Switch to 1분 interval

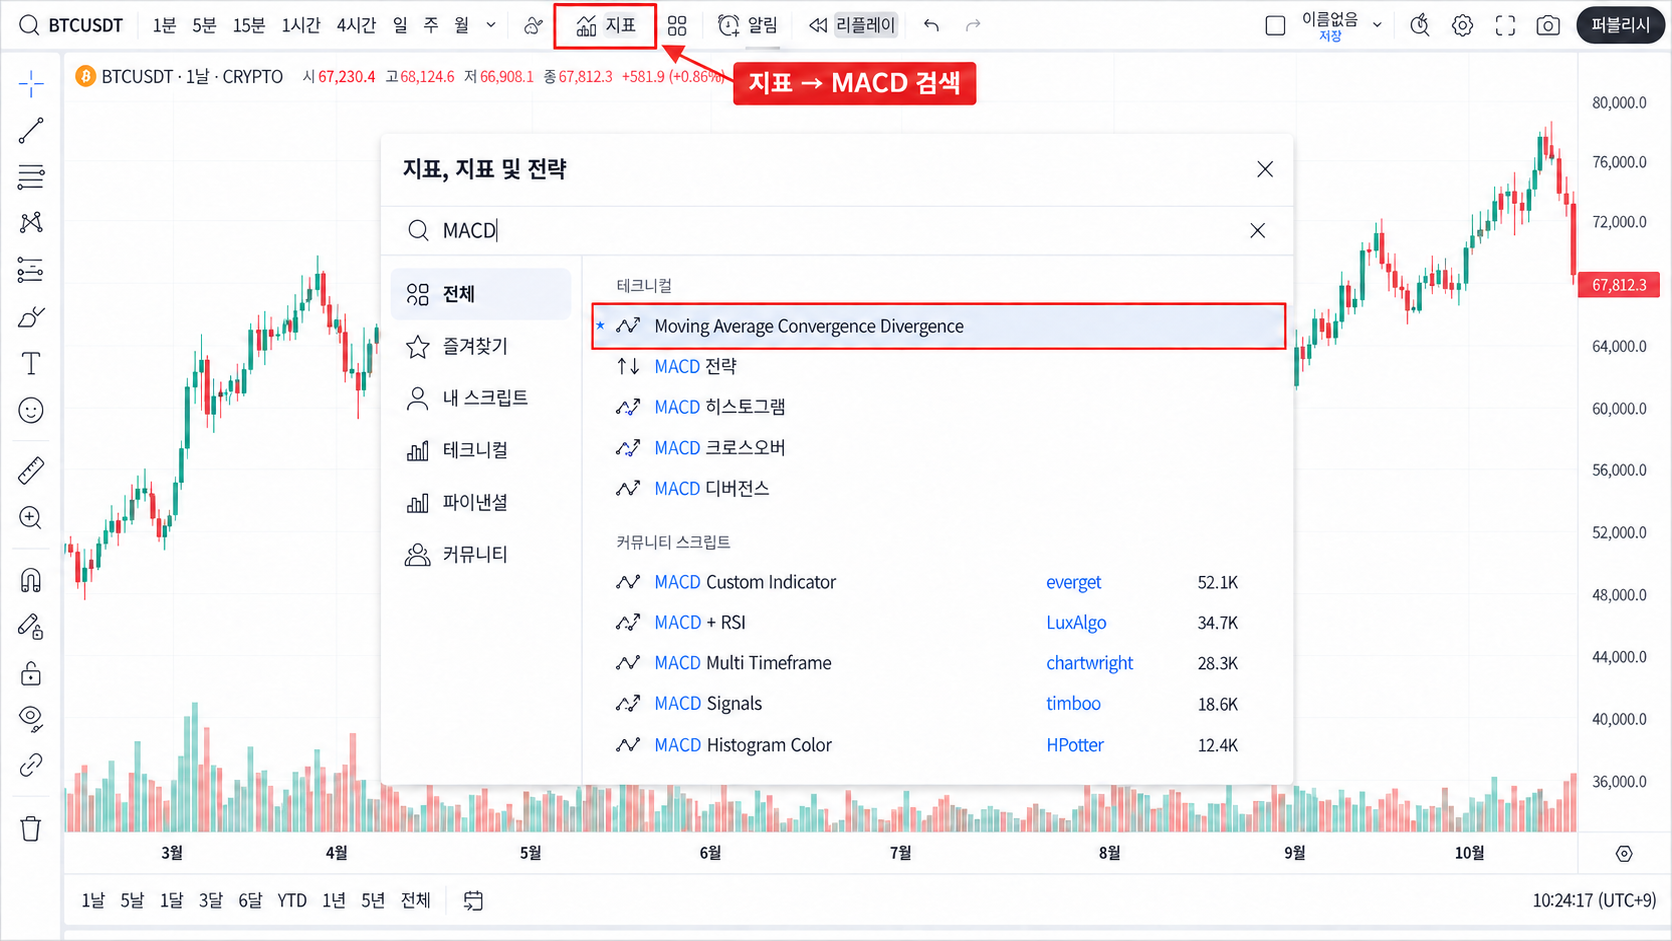pyautogui.click(x=164, y=25)
